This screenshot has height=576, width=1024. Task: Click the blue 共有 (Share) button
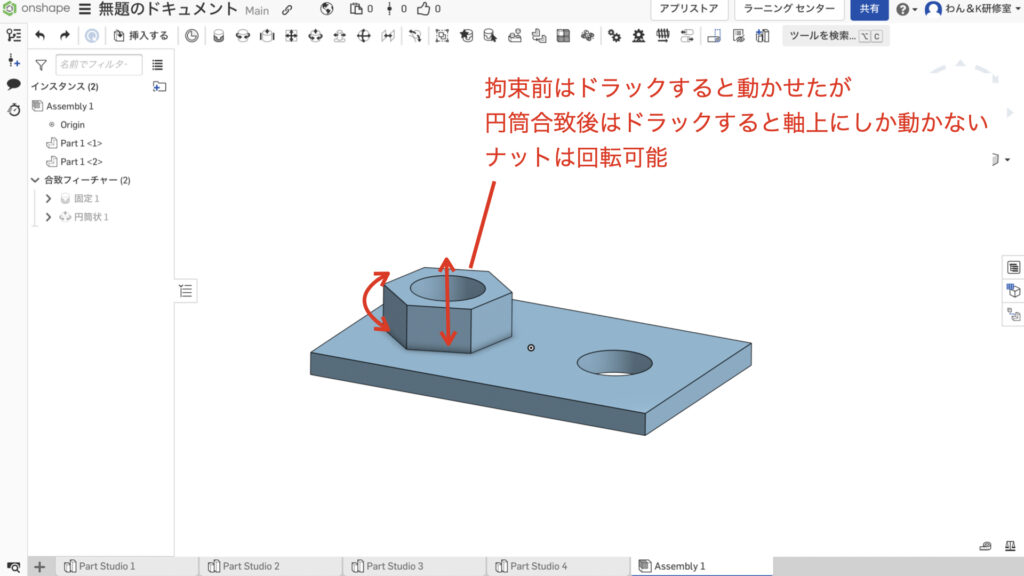(869, 9)
